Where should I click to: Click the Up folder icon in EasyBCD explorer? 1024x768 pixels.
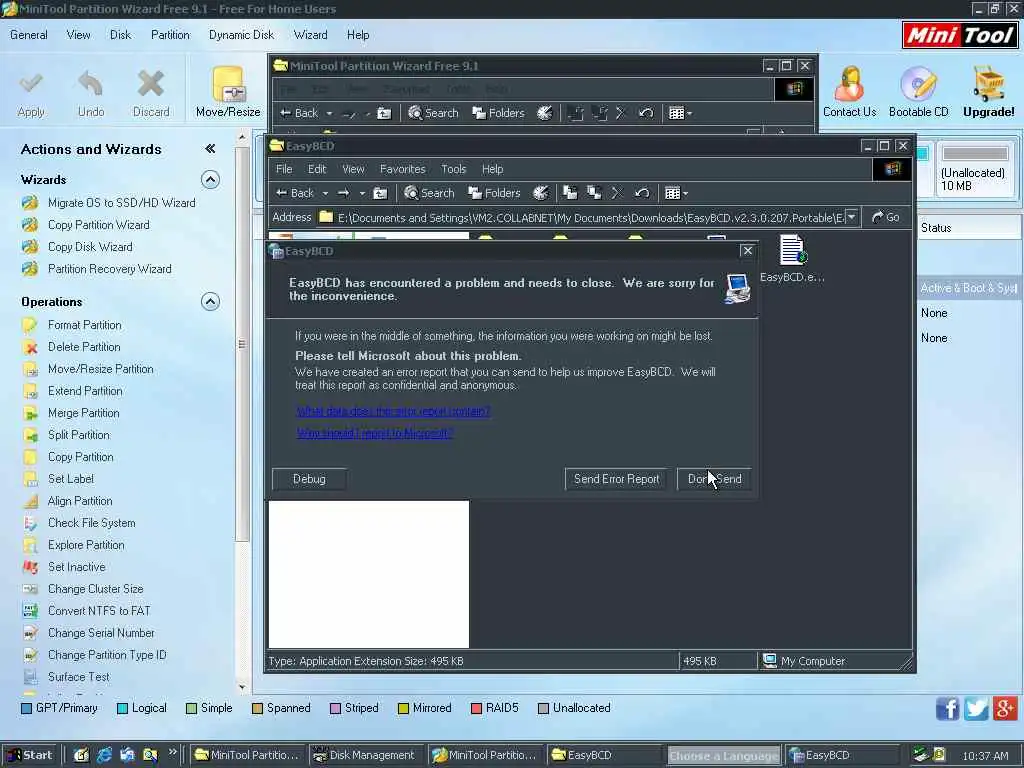point(380,193)
